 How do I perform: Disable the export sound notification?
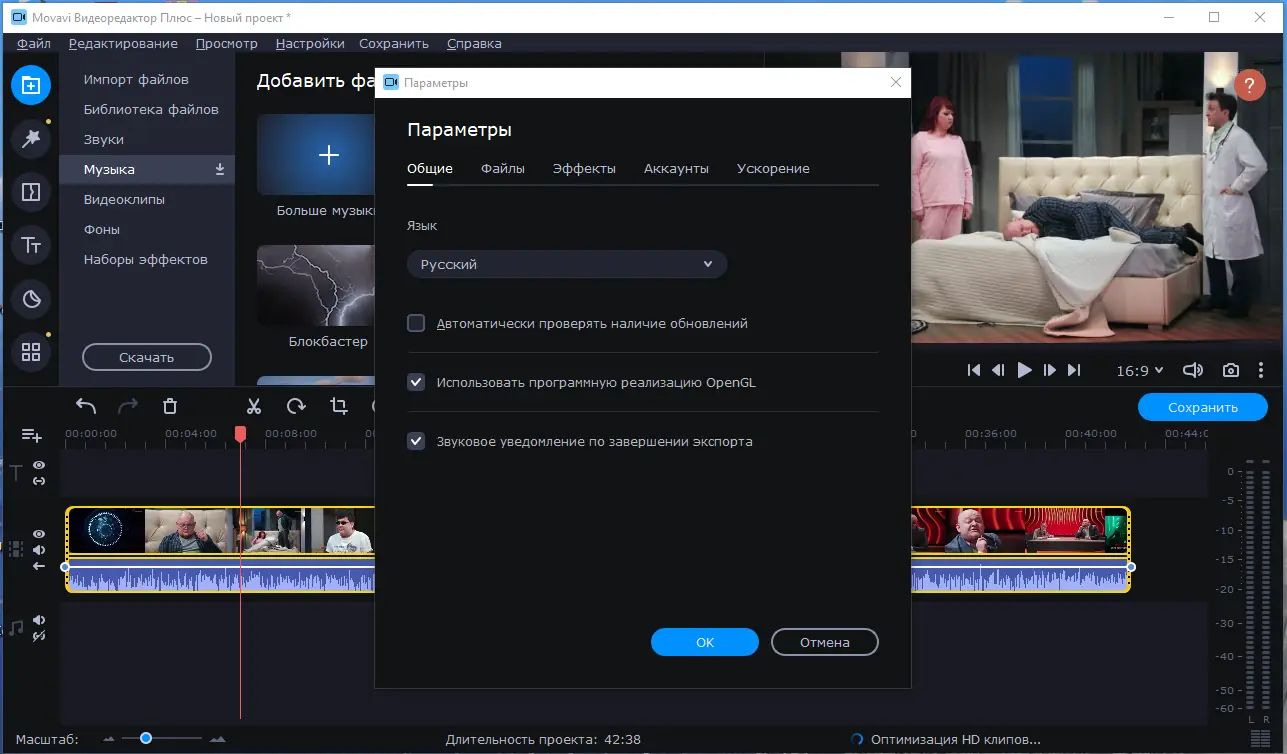coord(415,441)
